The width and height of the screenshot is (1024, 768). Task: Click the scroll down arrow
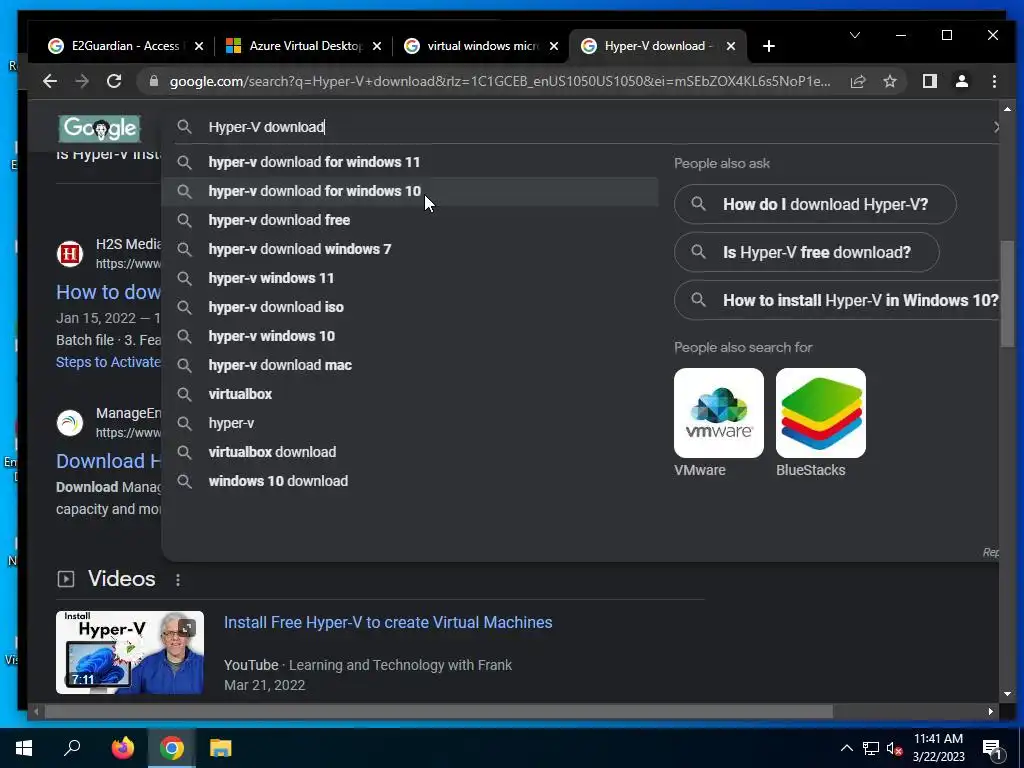pyautogui.click(x=1007, y=694)
